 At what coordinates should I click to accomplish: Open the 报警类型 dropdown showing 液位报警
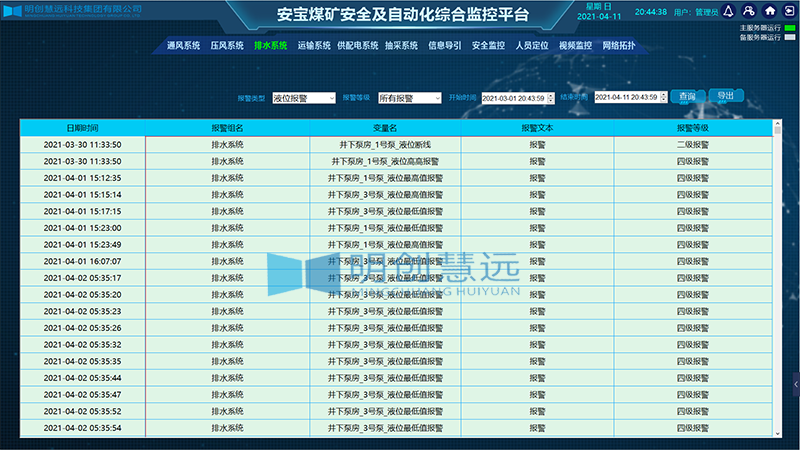(x=304, y=98)
